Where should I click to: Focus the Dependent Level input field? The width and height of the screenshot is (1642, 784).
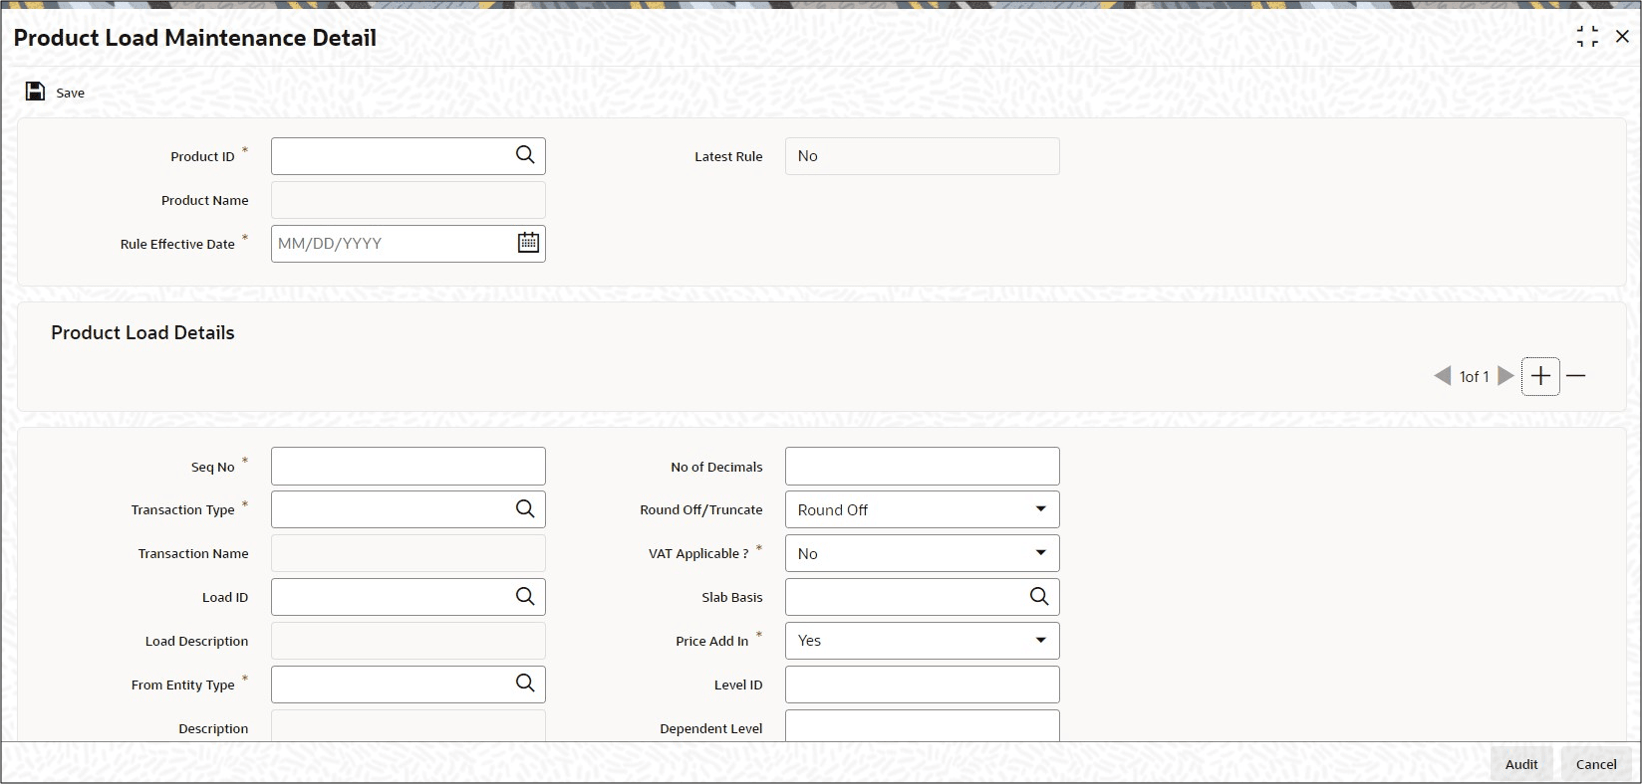point(922,726)
